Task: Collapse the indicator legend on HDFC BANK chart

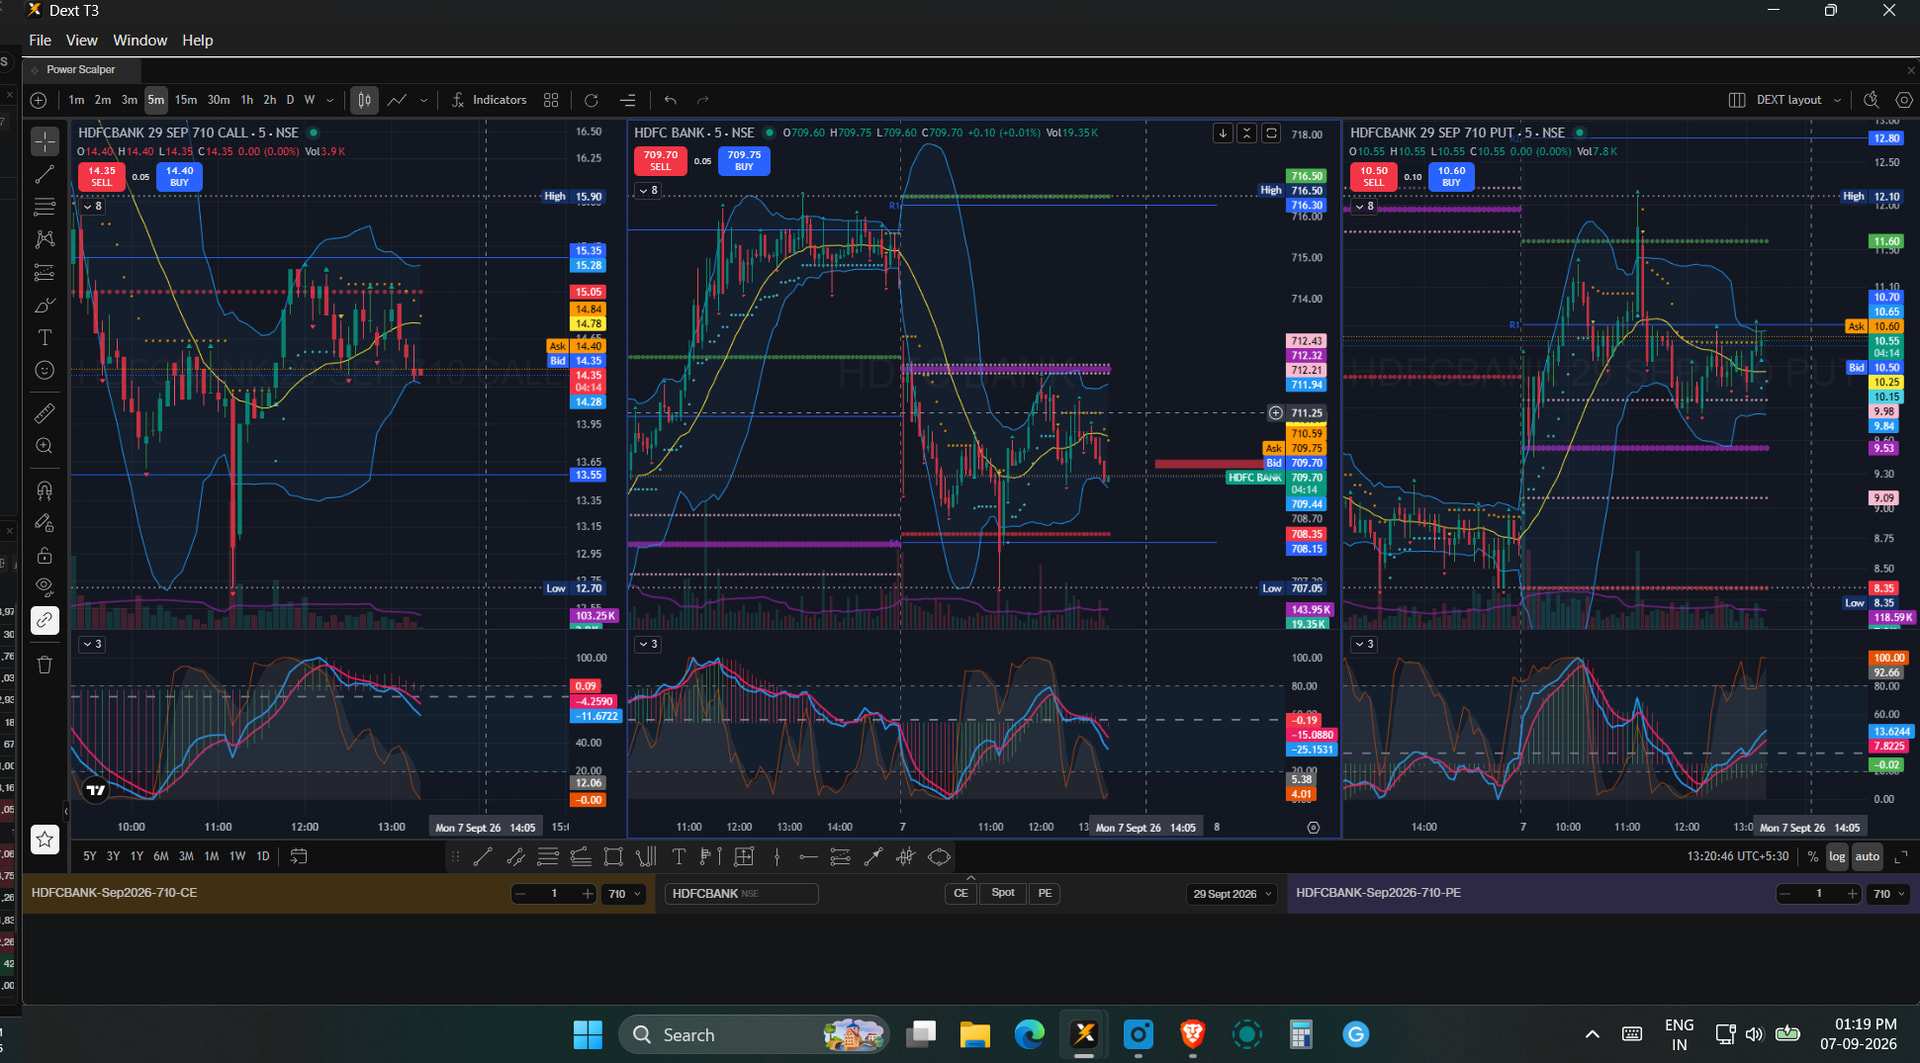Action: tap(649, 190)
